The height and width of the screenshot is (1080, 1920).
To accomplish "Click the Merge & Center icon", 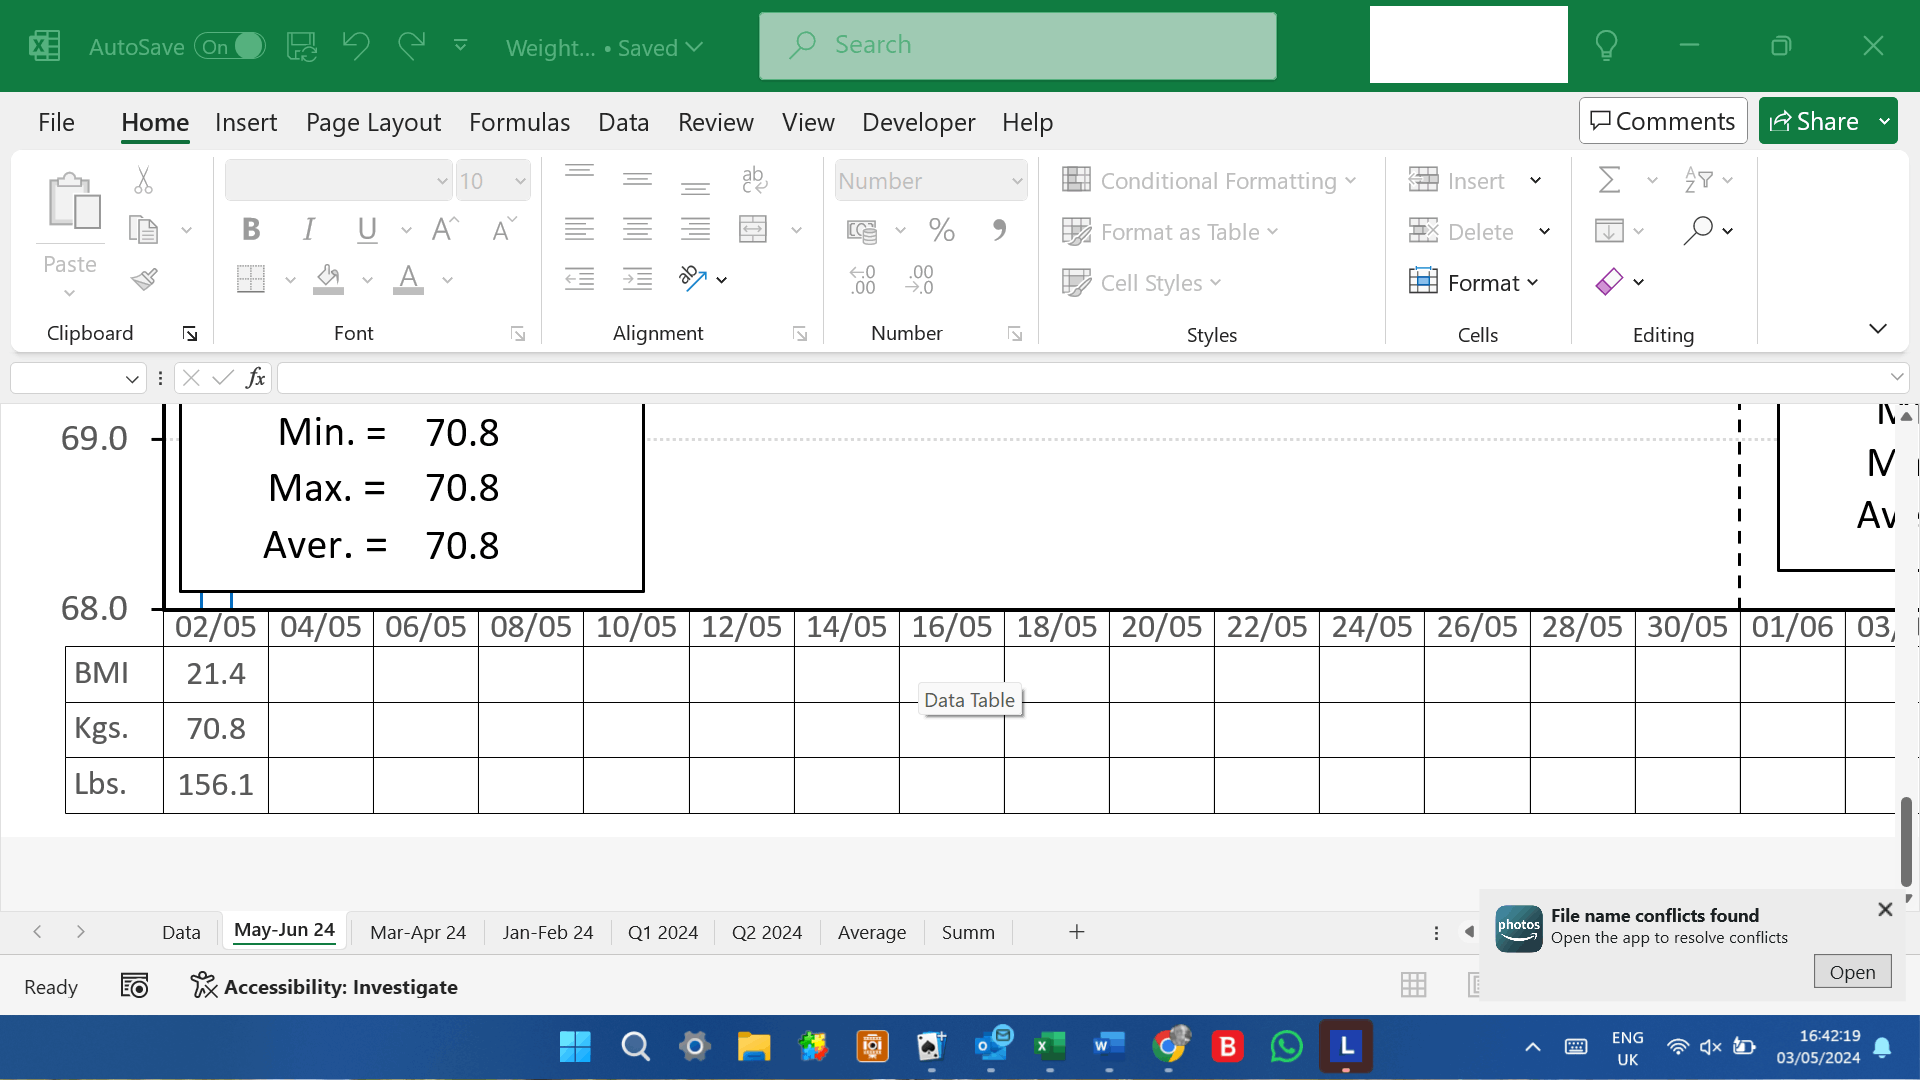I will coord(753,230).
